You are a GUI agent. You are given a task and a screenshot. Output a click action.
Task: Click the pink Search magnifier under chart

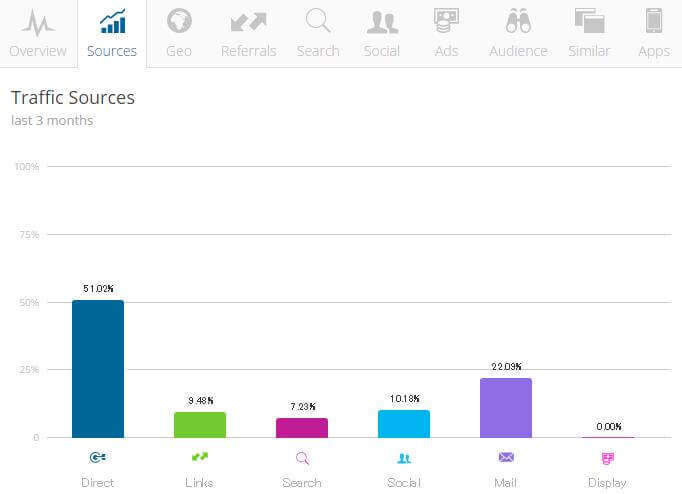coord(302,458)
